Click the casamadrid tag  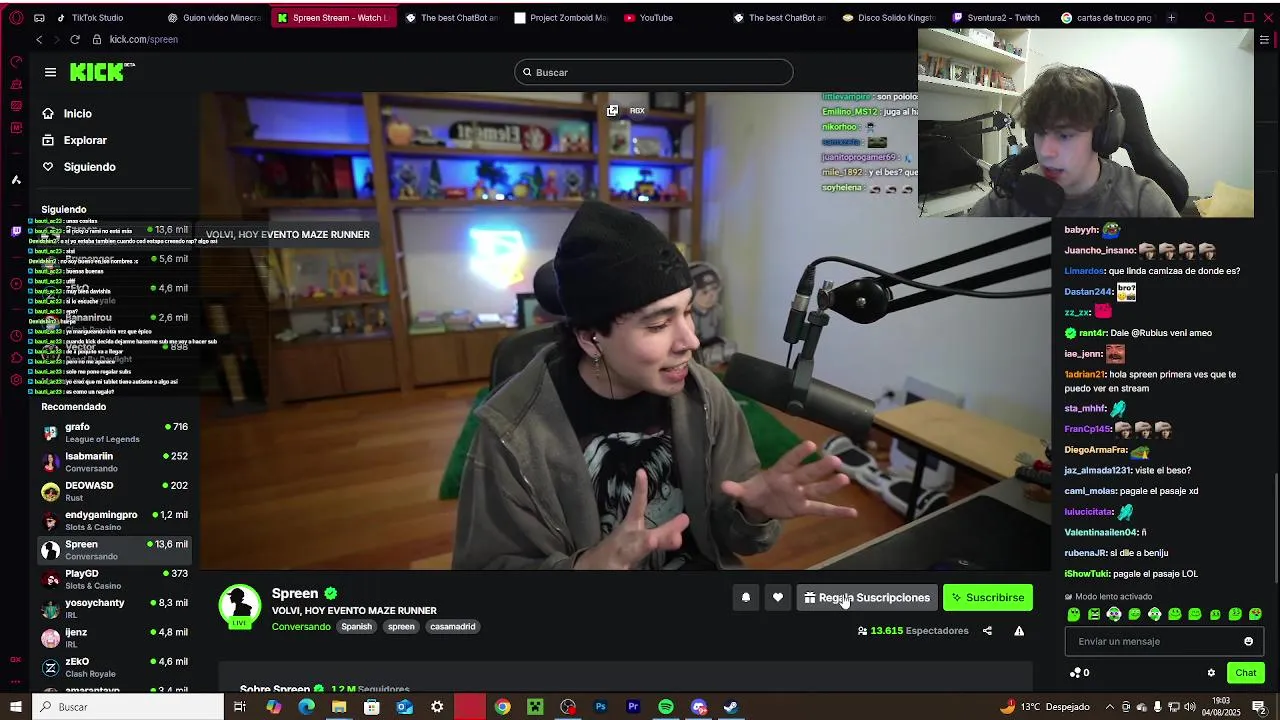coord(453,627)
